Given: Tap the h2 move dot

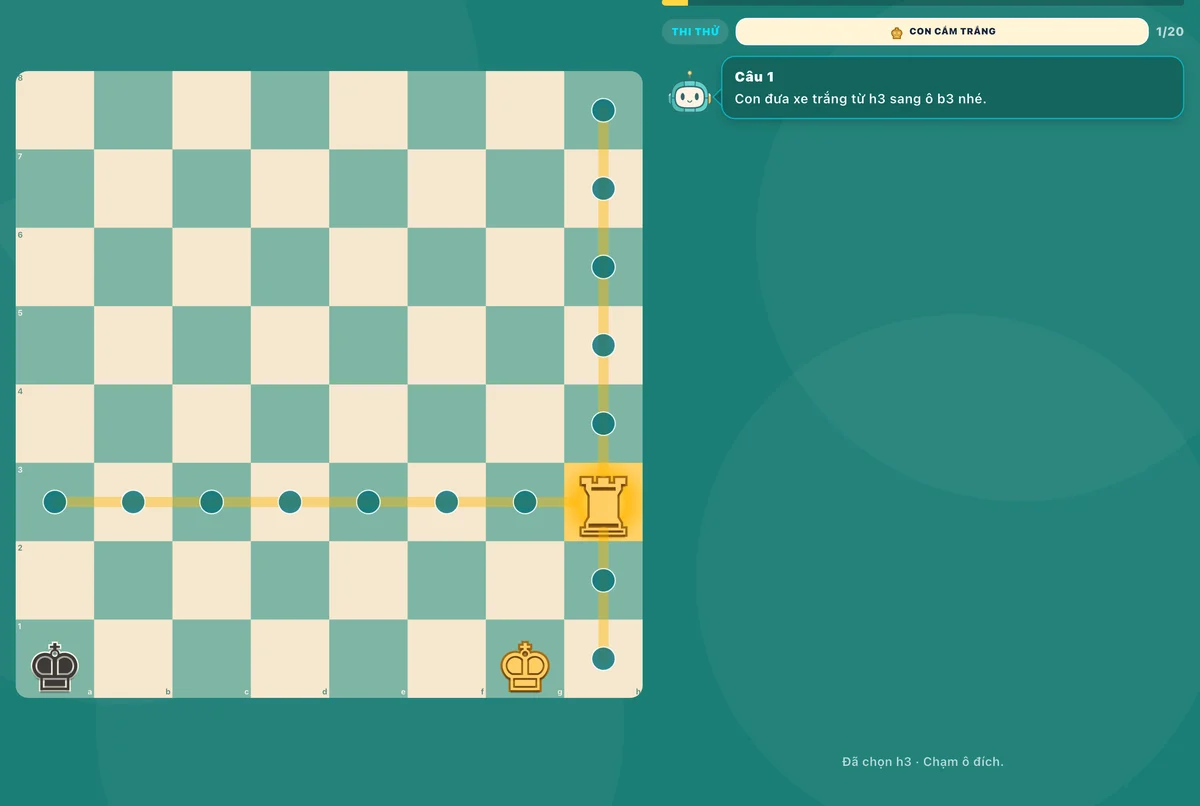Looking at the screenshot, I should [x=603, y=580].
